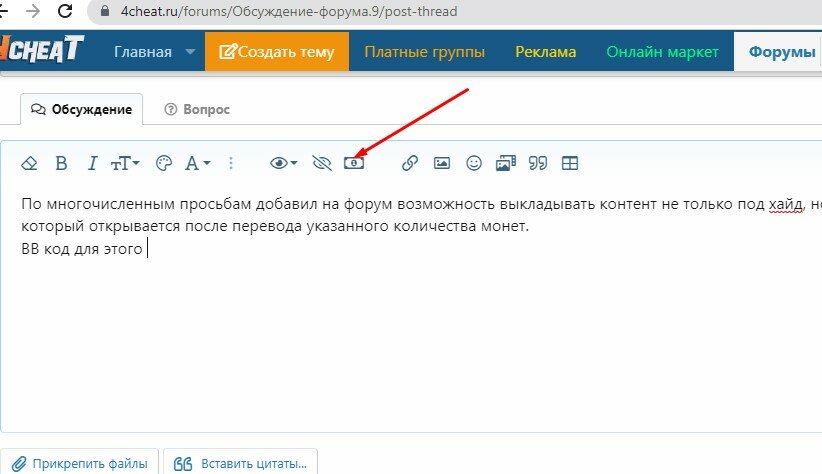Open the text color palette
The height and width of the screenshot is (474, 822).
coord(164,164)
